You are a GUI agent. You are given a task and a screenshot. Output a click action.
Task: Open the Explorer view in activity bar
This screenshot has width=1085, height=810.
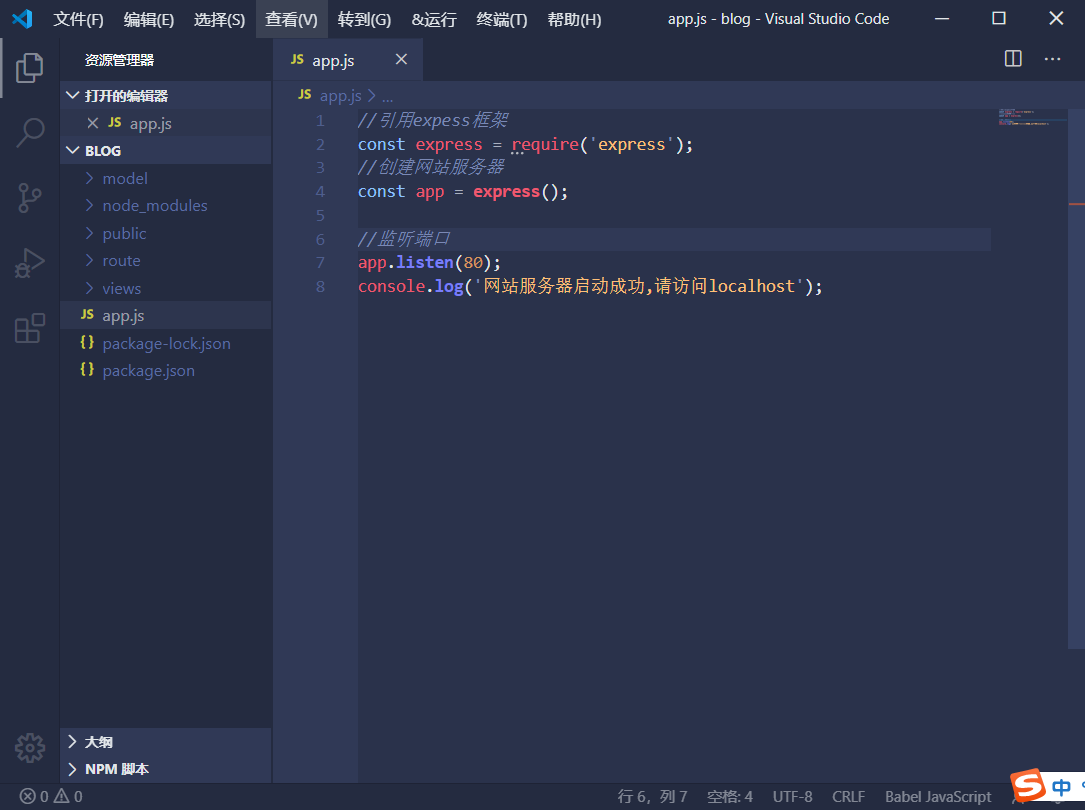click(30, 68)
